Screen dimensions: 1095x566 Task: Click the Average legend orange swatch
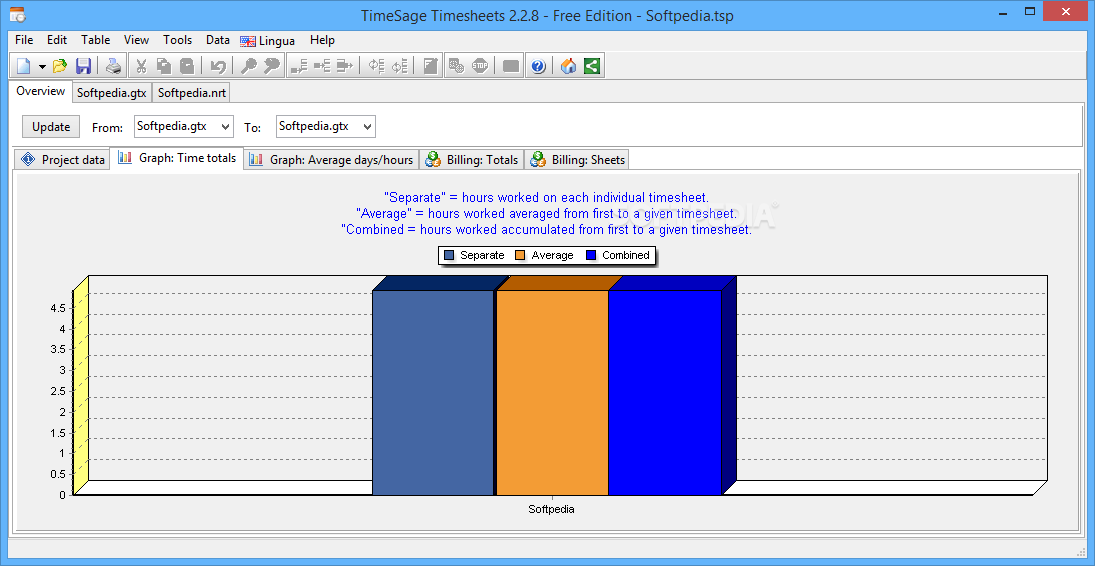[x=520, y=256]
